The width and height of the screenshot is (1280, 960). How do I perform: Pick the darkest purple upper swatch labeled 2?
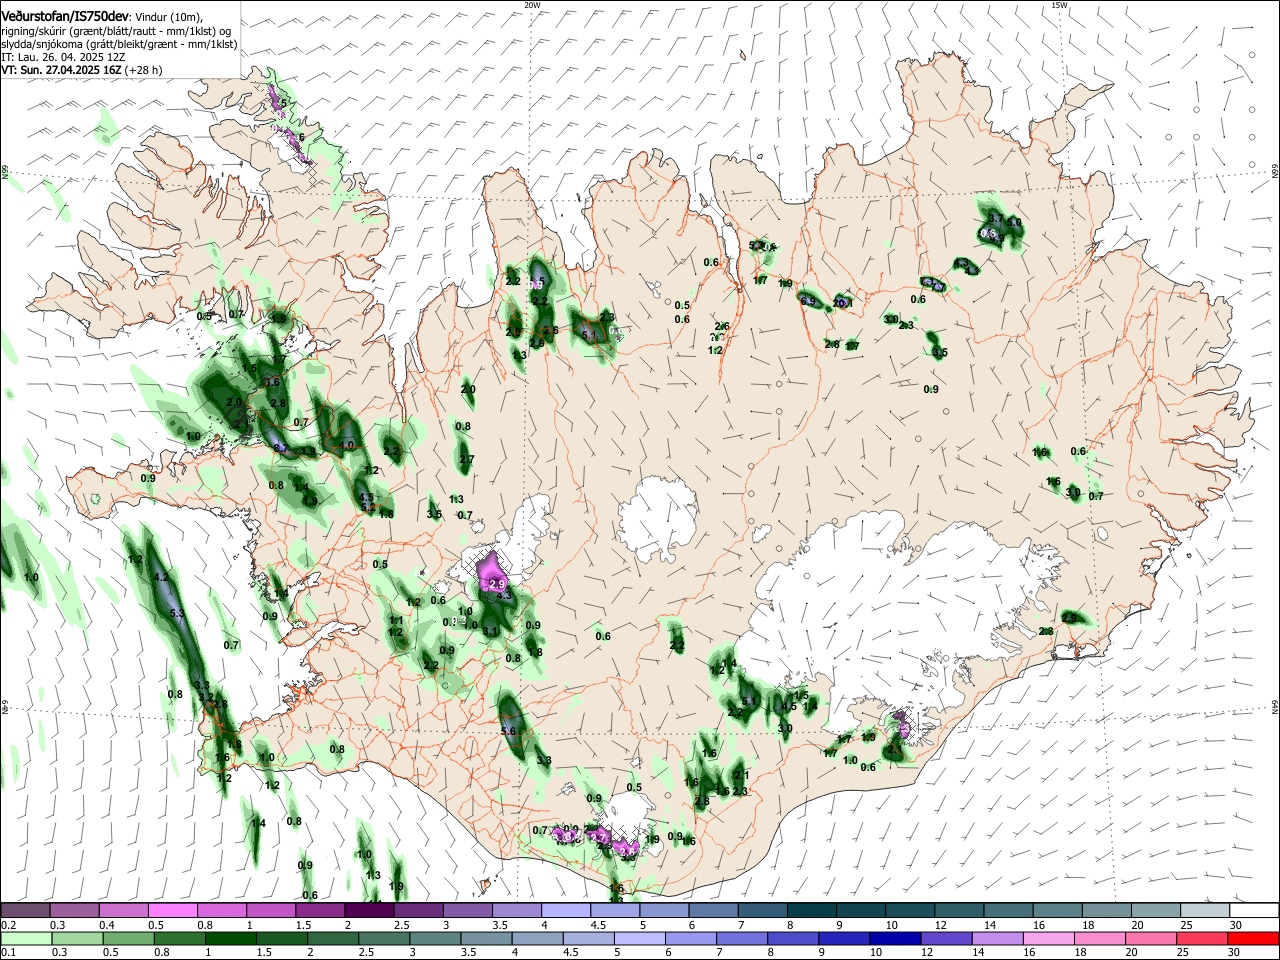[369, 910]
